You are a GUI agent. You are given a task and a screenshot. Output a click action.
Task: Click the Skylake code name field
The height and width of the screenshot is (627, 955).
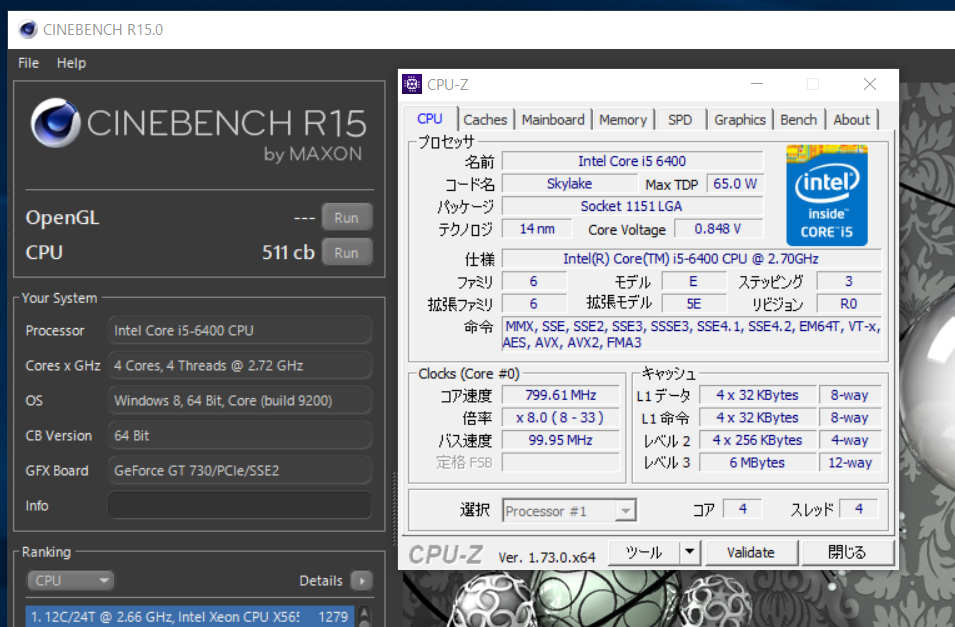tap(569, 183)
